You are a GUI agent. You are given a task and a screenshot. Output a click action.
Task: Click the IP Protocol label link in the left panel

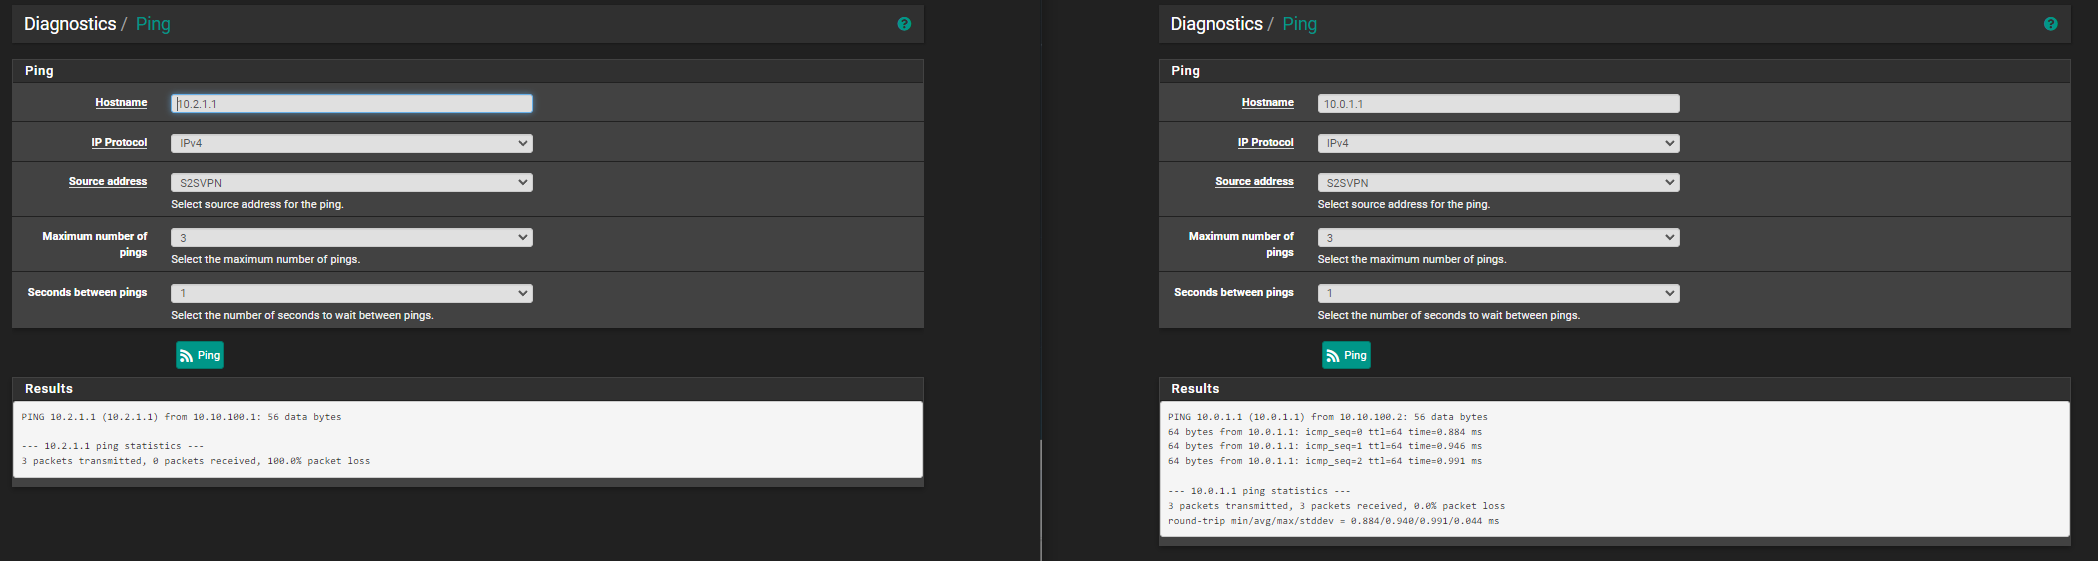(x=119, y=143)
